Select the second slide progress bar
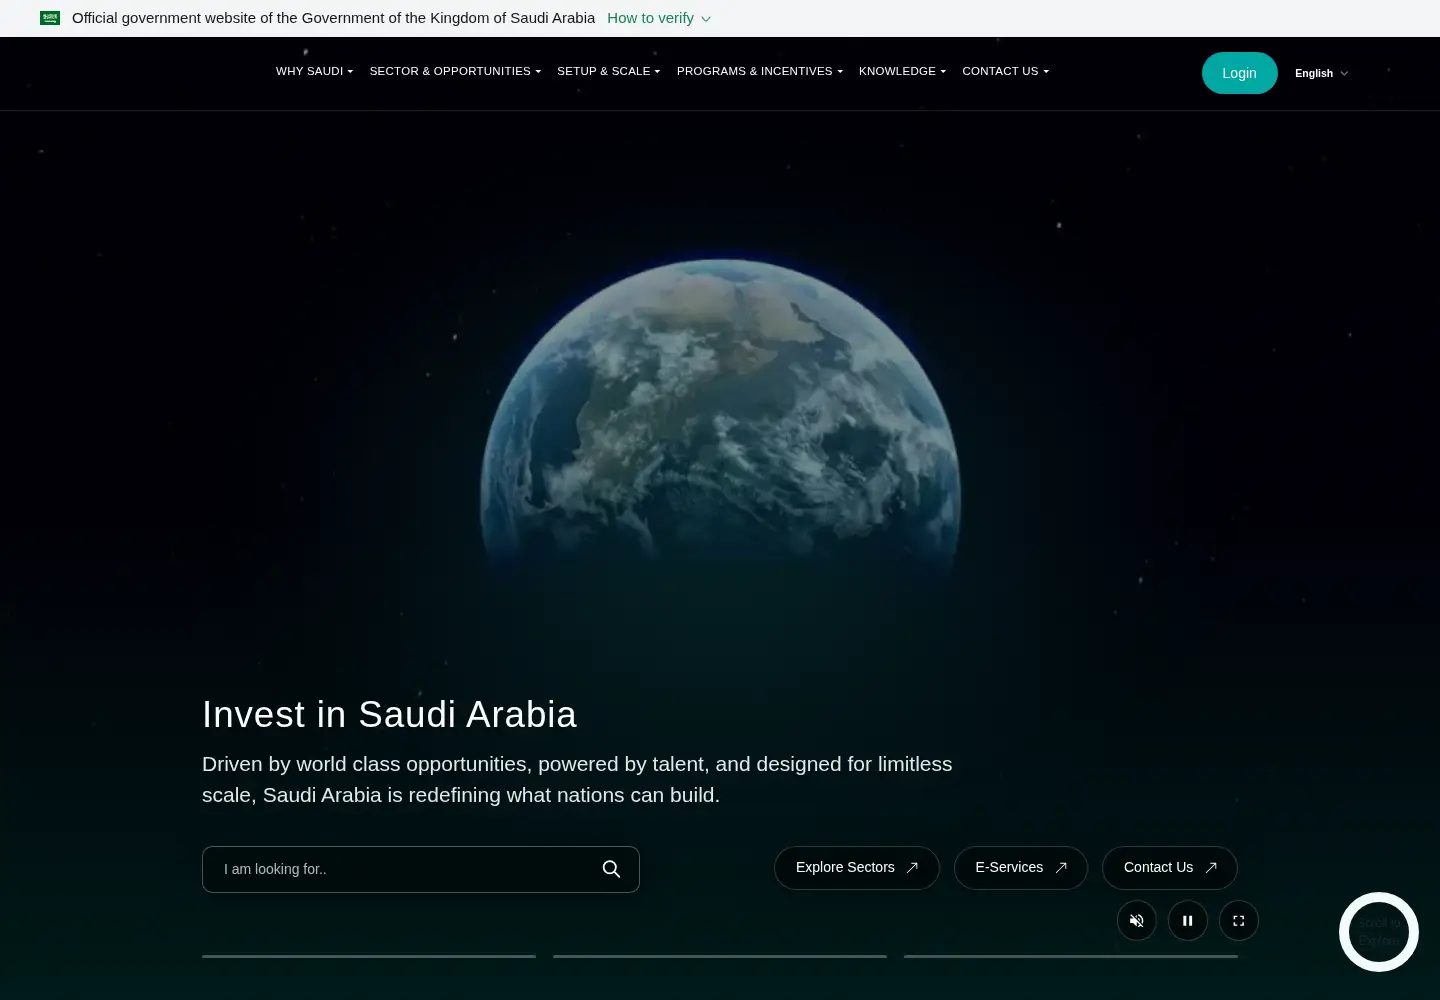Viewport: 1440px width, 1000px height. (720, 956)
